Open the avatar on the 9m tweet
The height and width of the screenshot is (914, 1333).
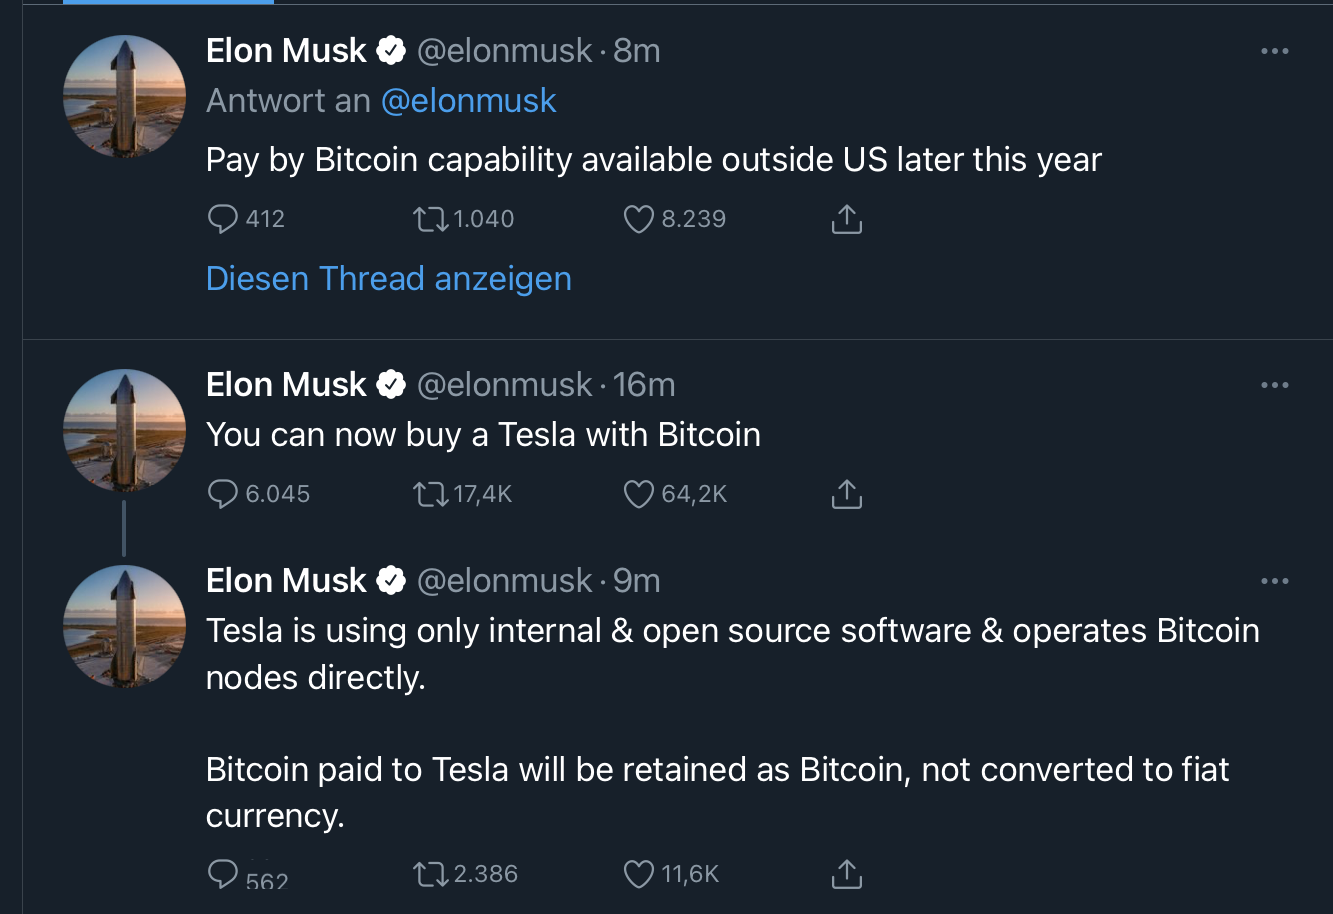coord(124,626)
